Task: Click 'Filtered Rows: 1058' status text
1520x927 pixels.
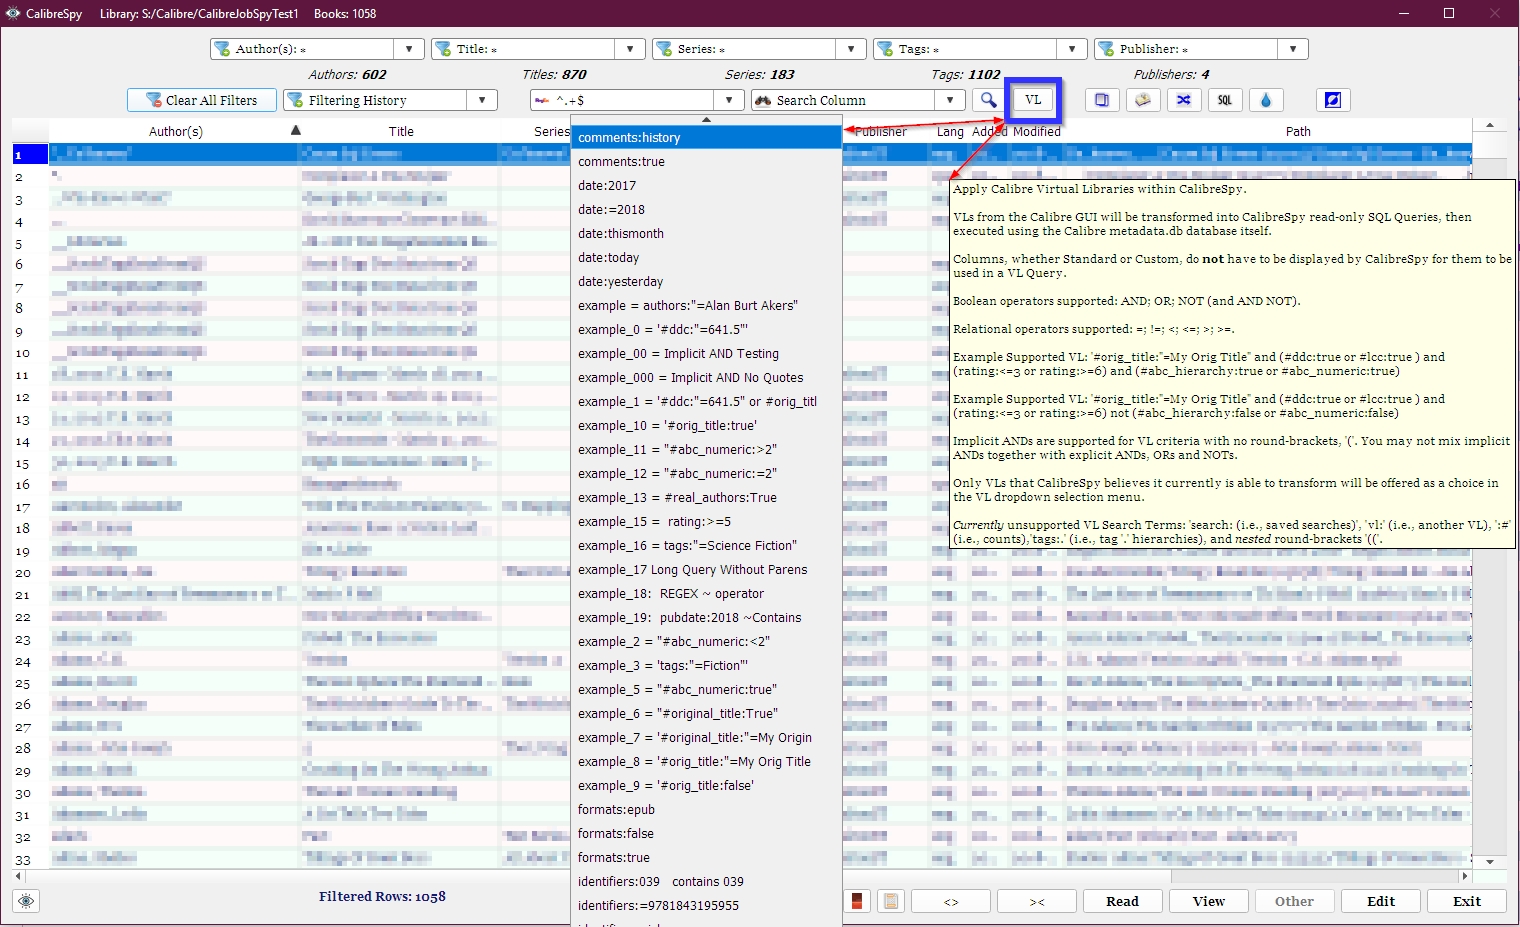Action: pyautogui.click(x=382, y=896)
